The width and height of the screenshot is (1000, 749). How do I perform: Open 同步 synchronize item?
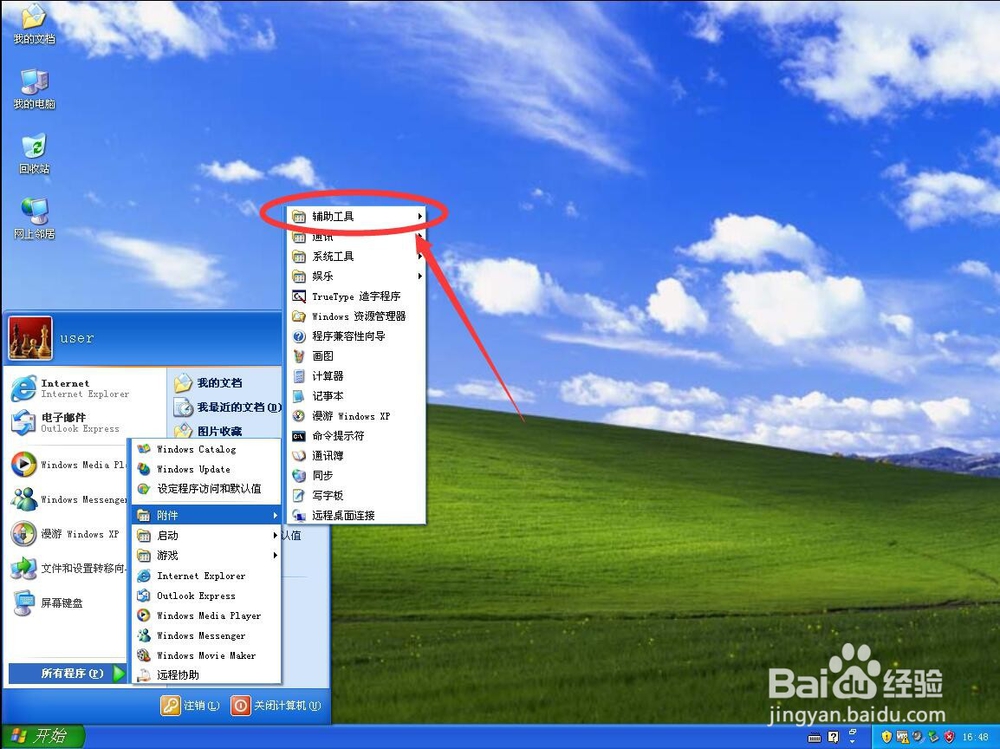[x=357, y=475]
